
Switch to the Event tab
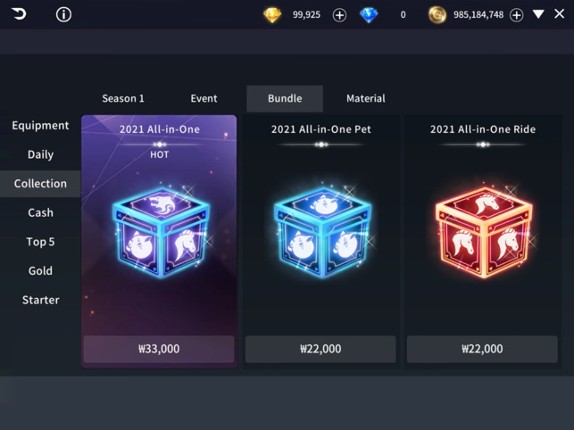pyautogui.click(x=204, y=98)
